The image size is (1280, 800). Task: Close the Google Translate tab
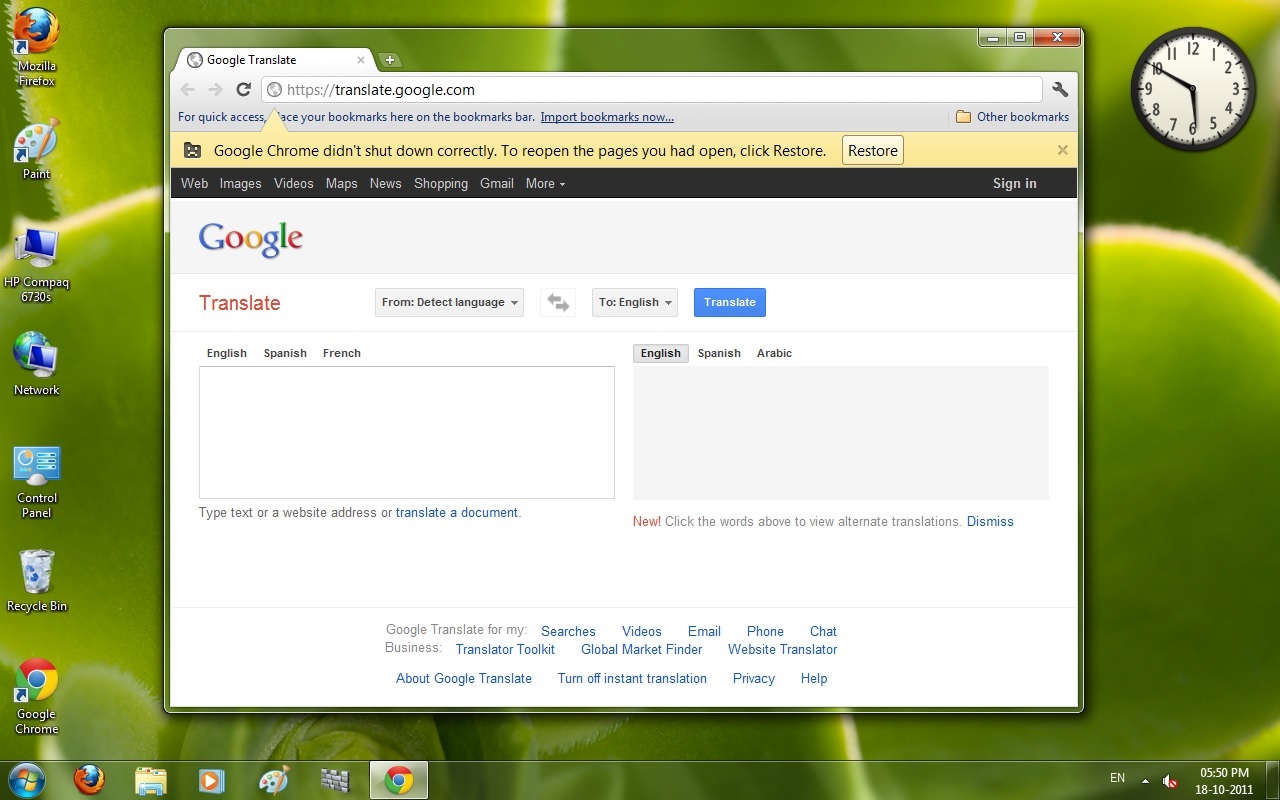(x=361, y=60)
